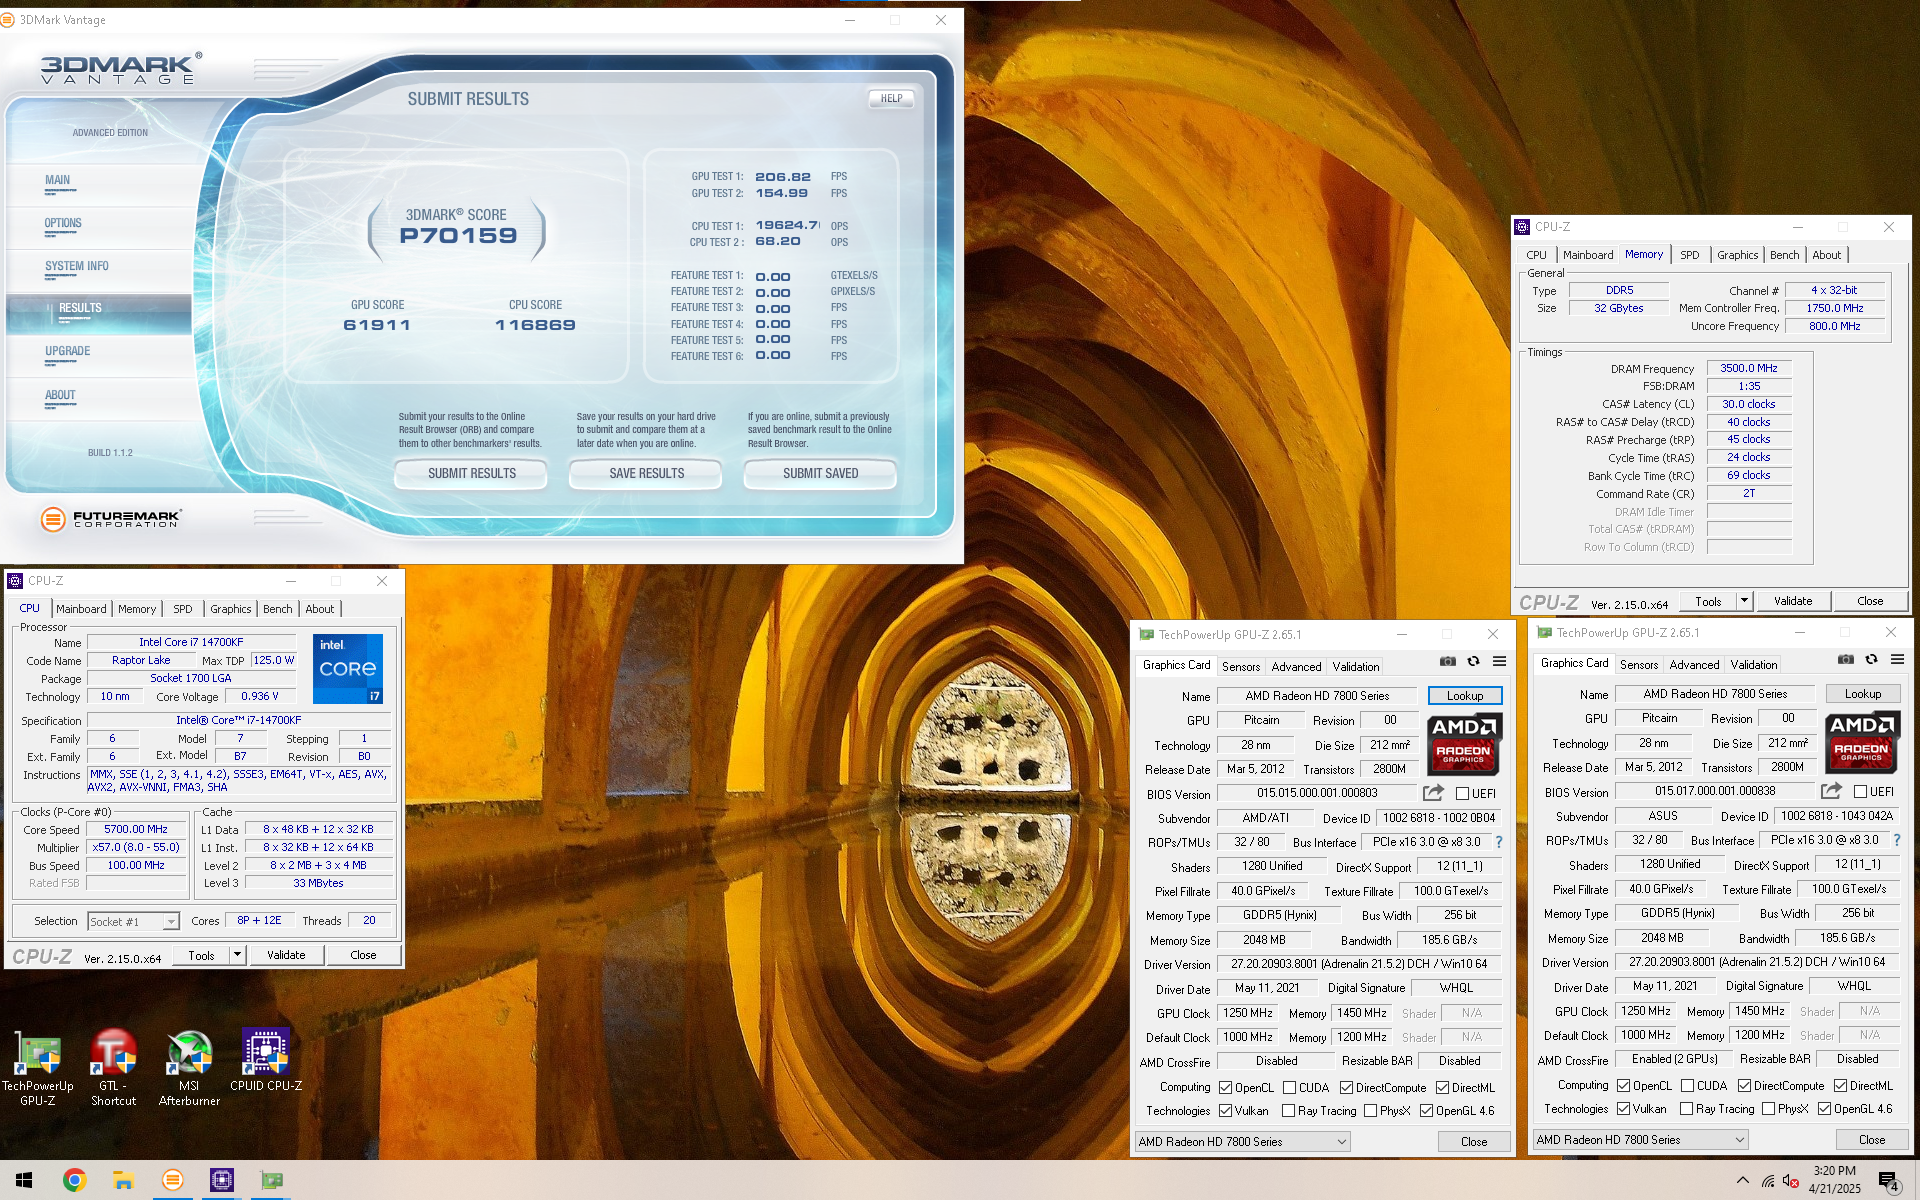Toggle CUDA checkbox in left GPU-Z
The width and height of the screenshot is (1920, 1200).
[x=1289, y=1088]
